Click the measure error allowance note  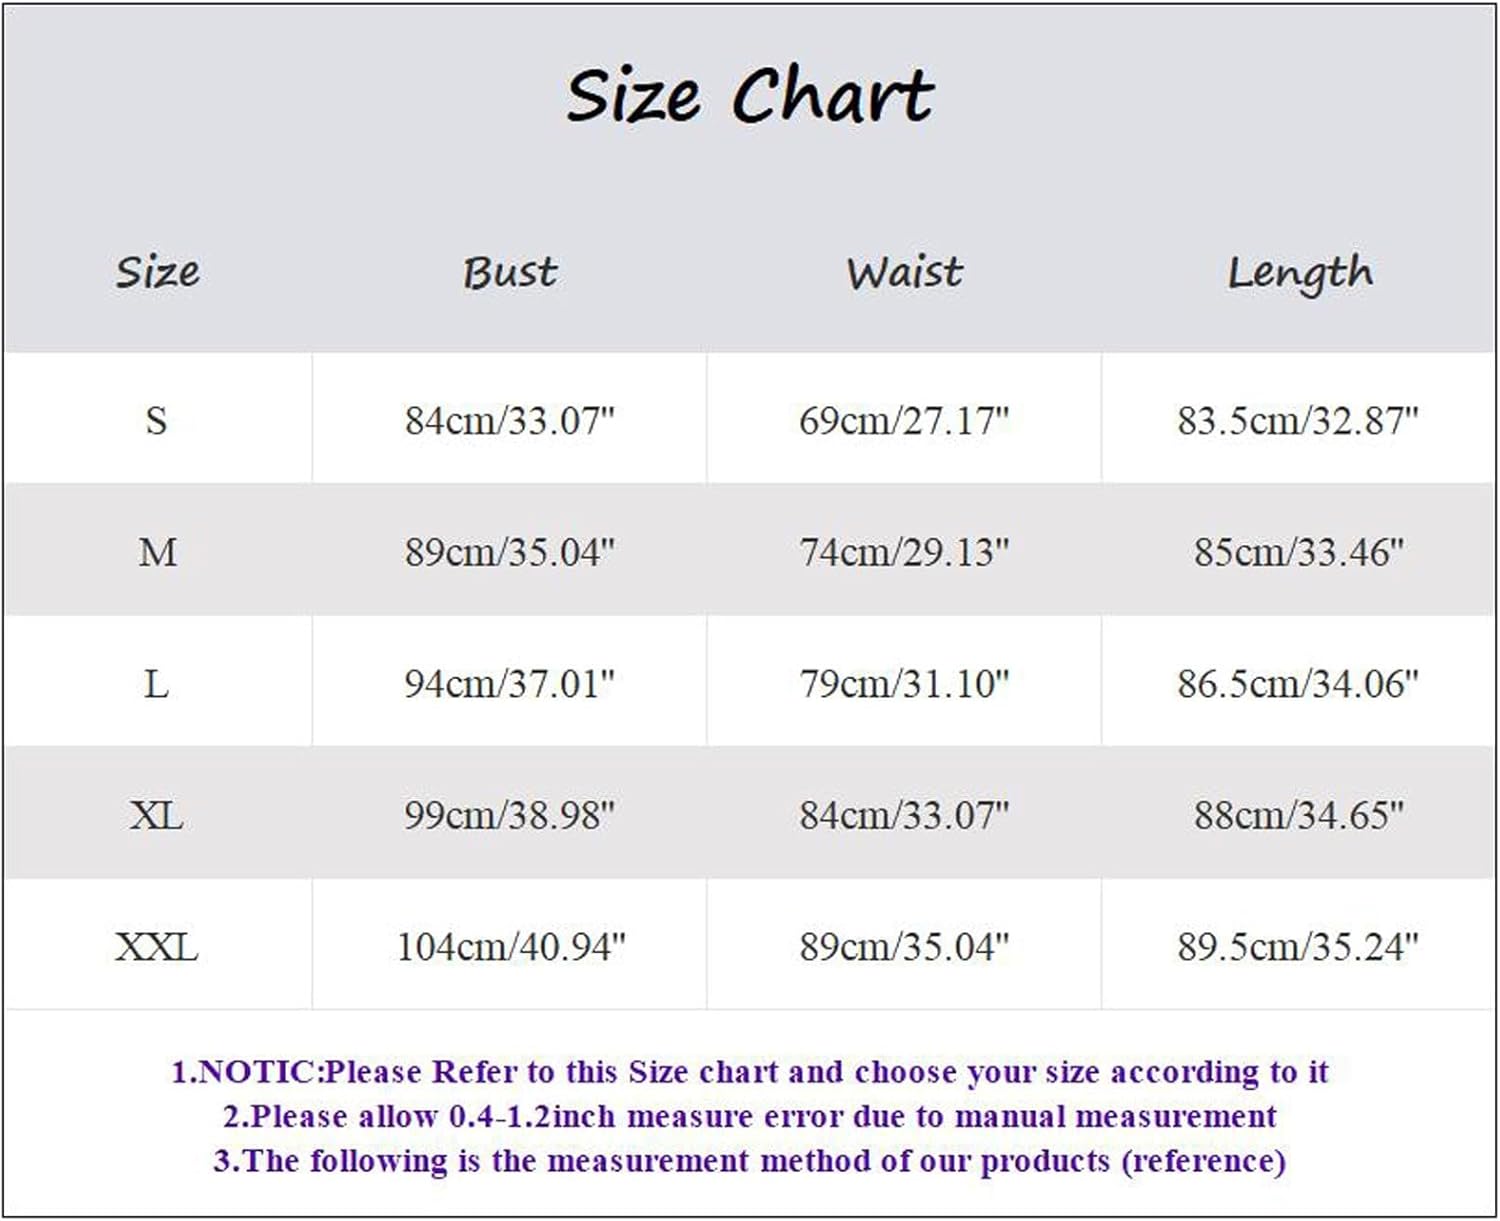749,1116
